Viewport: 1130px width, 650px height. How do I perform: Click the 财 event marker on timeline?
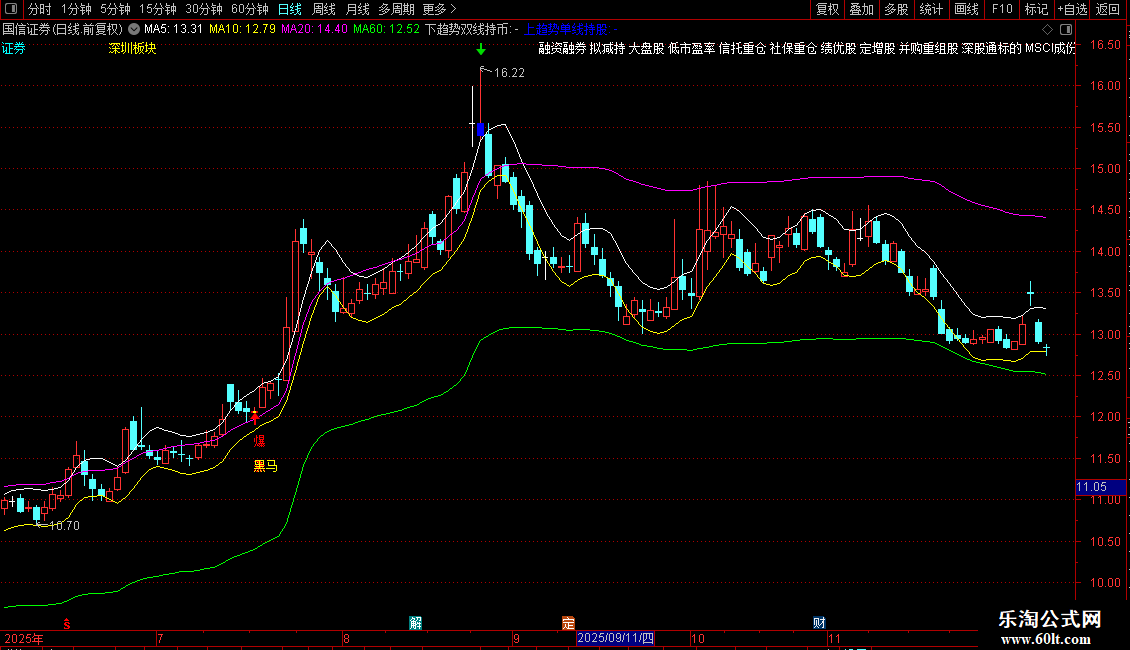(819, 622)
